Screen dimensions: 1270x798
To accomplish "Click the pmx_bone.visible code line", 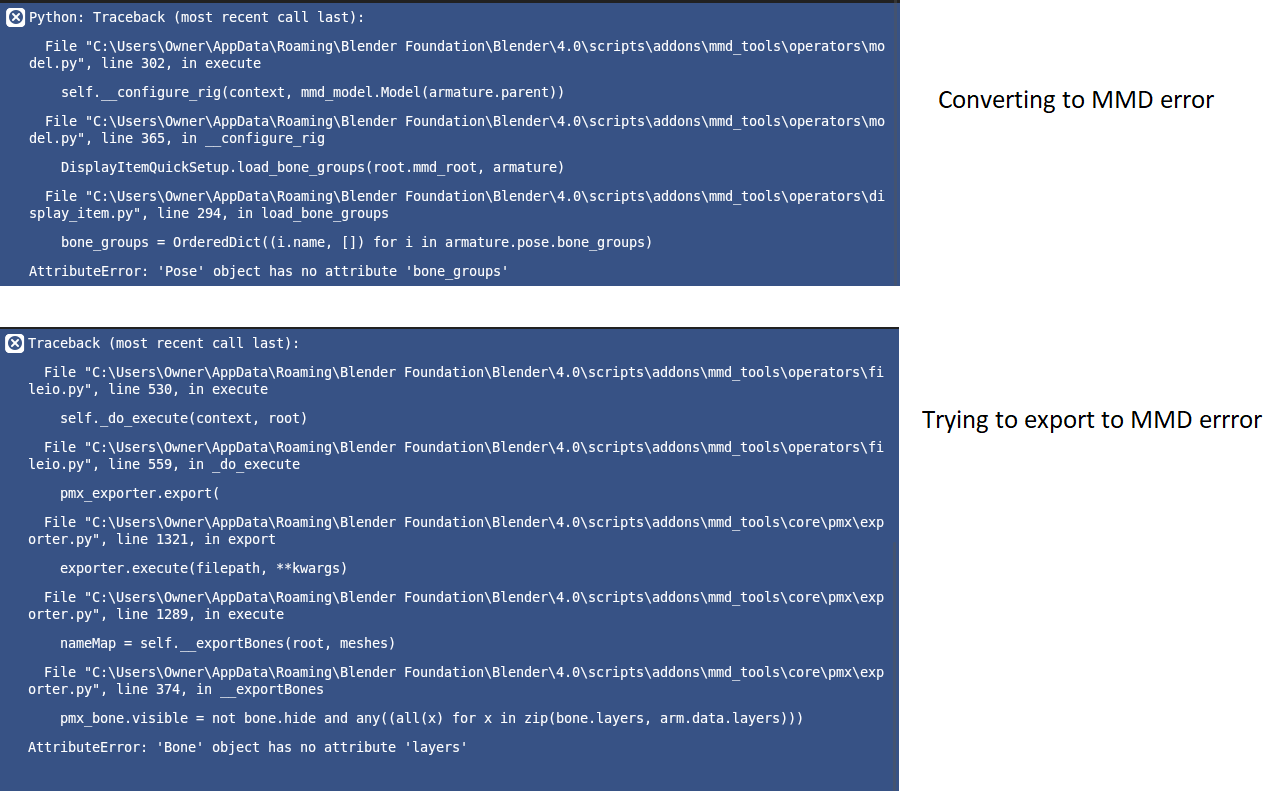I will tap(432, 718).
